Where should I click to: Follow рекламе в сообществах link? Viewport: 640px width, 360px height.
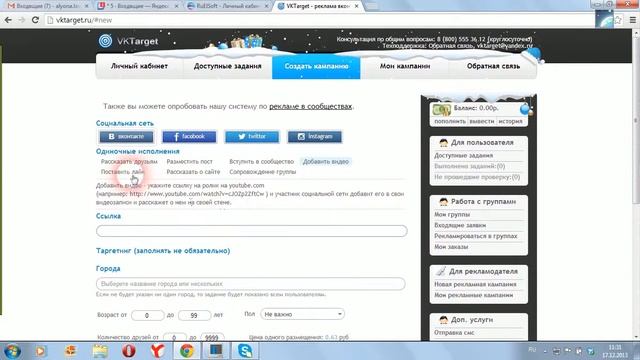(310, 106)
